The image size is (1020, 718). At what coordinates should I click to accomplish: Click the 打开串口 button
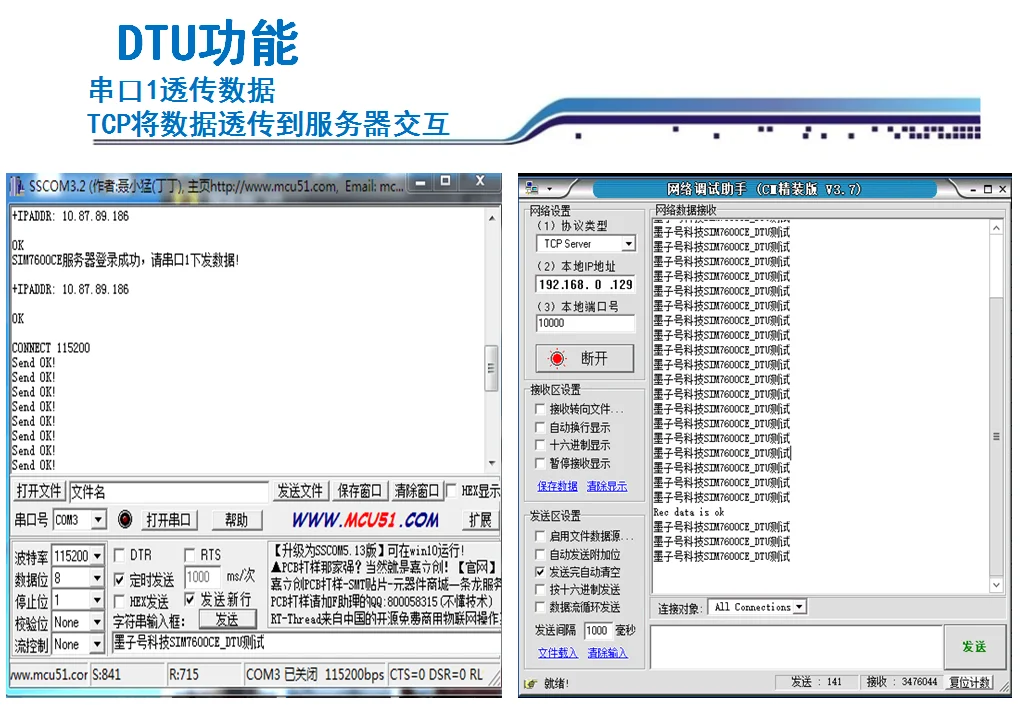pos(168,520)
